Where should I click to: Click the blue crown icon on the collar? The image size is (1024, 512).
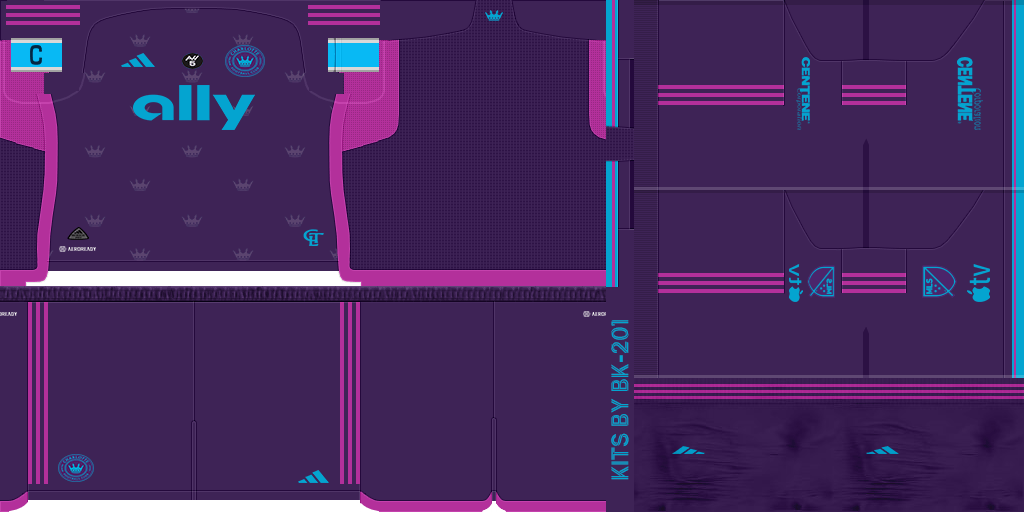(x=493, y=15)
